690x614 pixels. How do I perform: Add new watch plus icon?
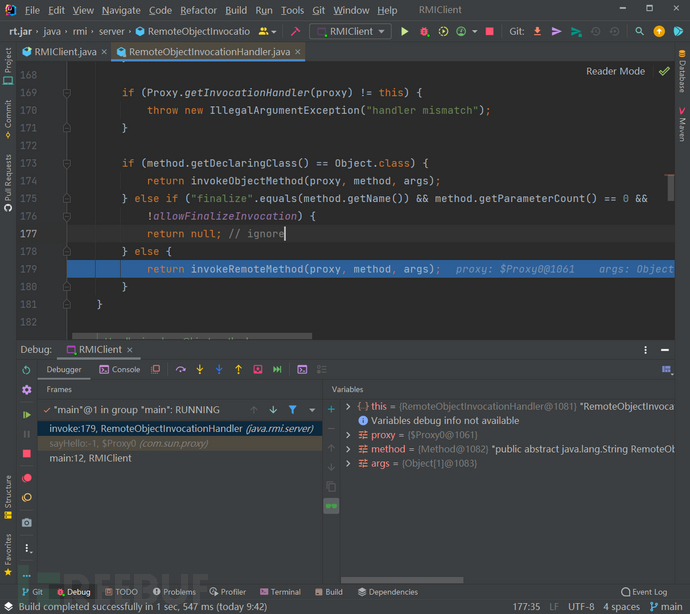coord(331,409)
